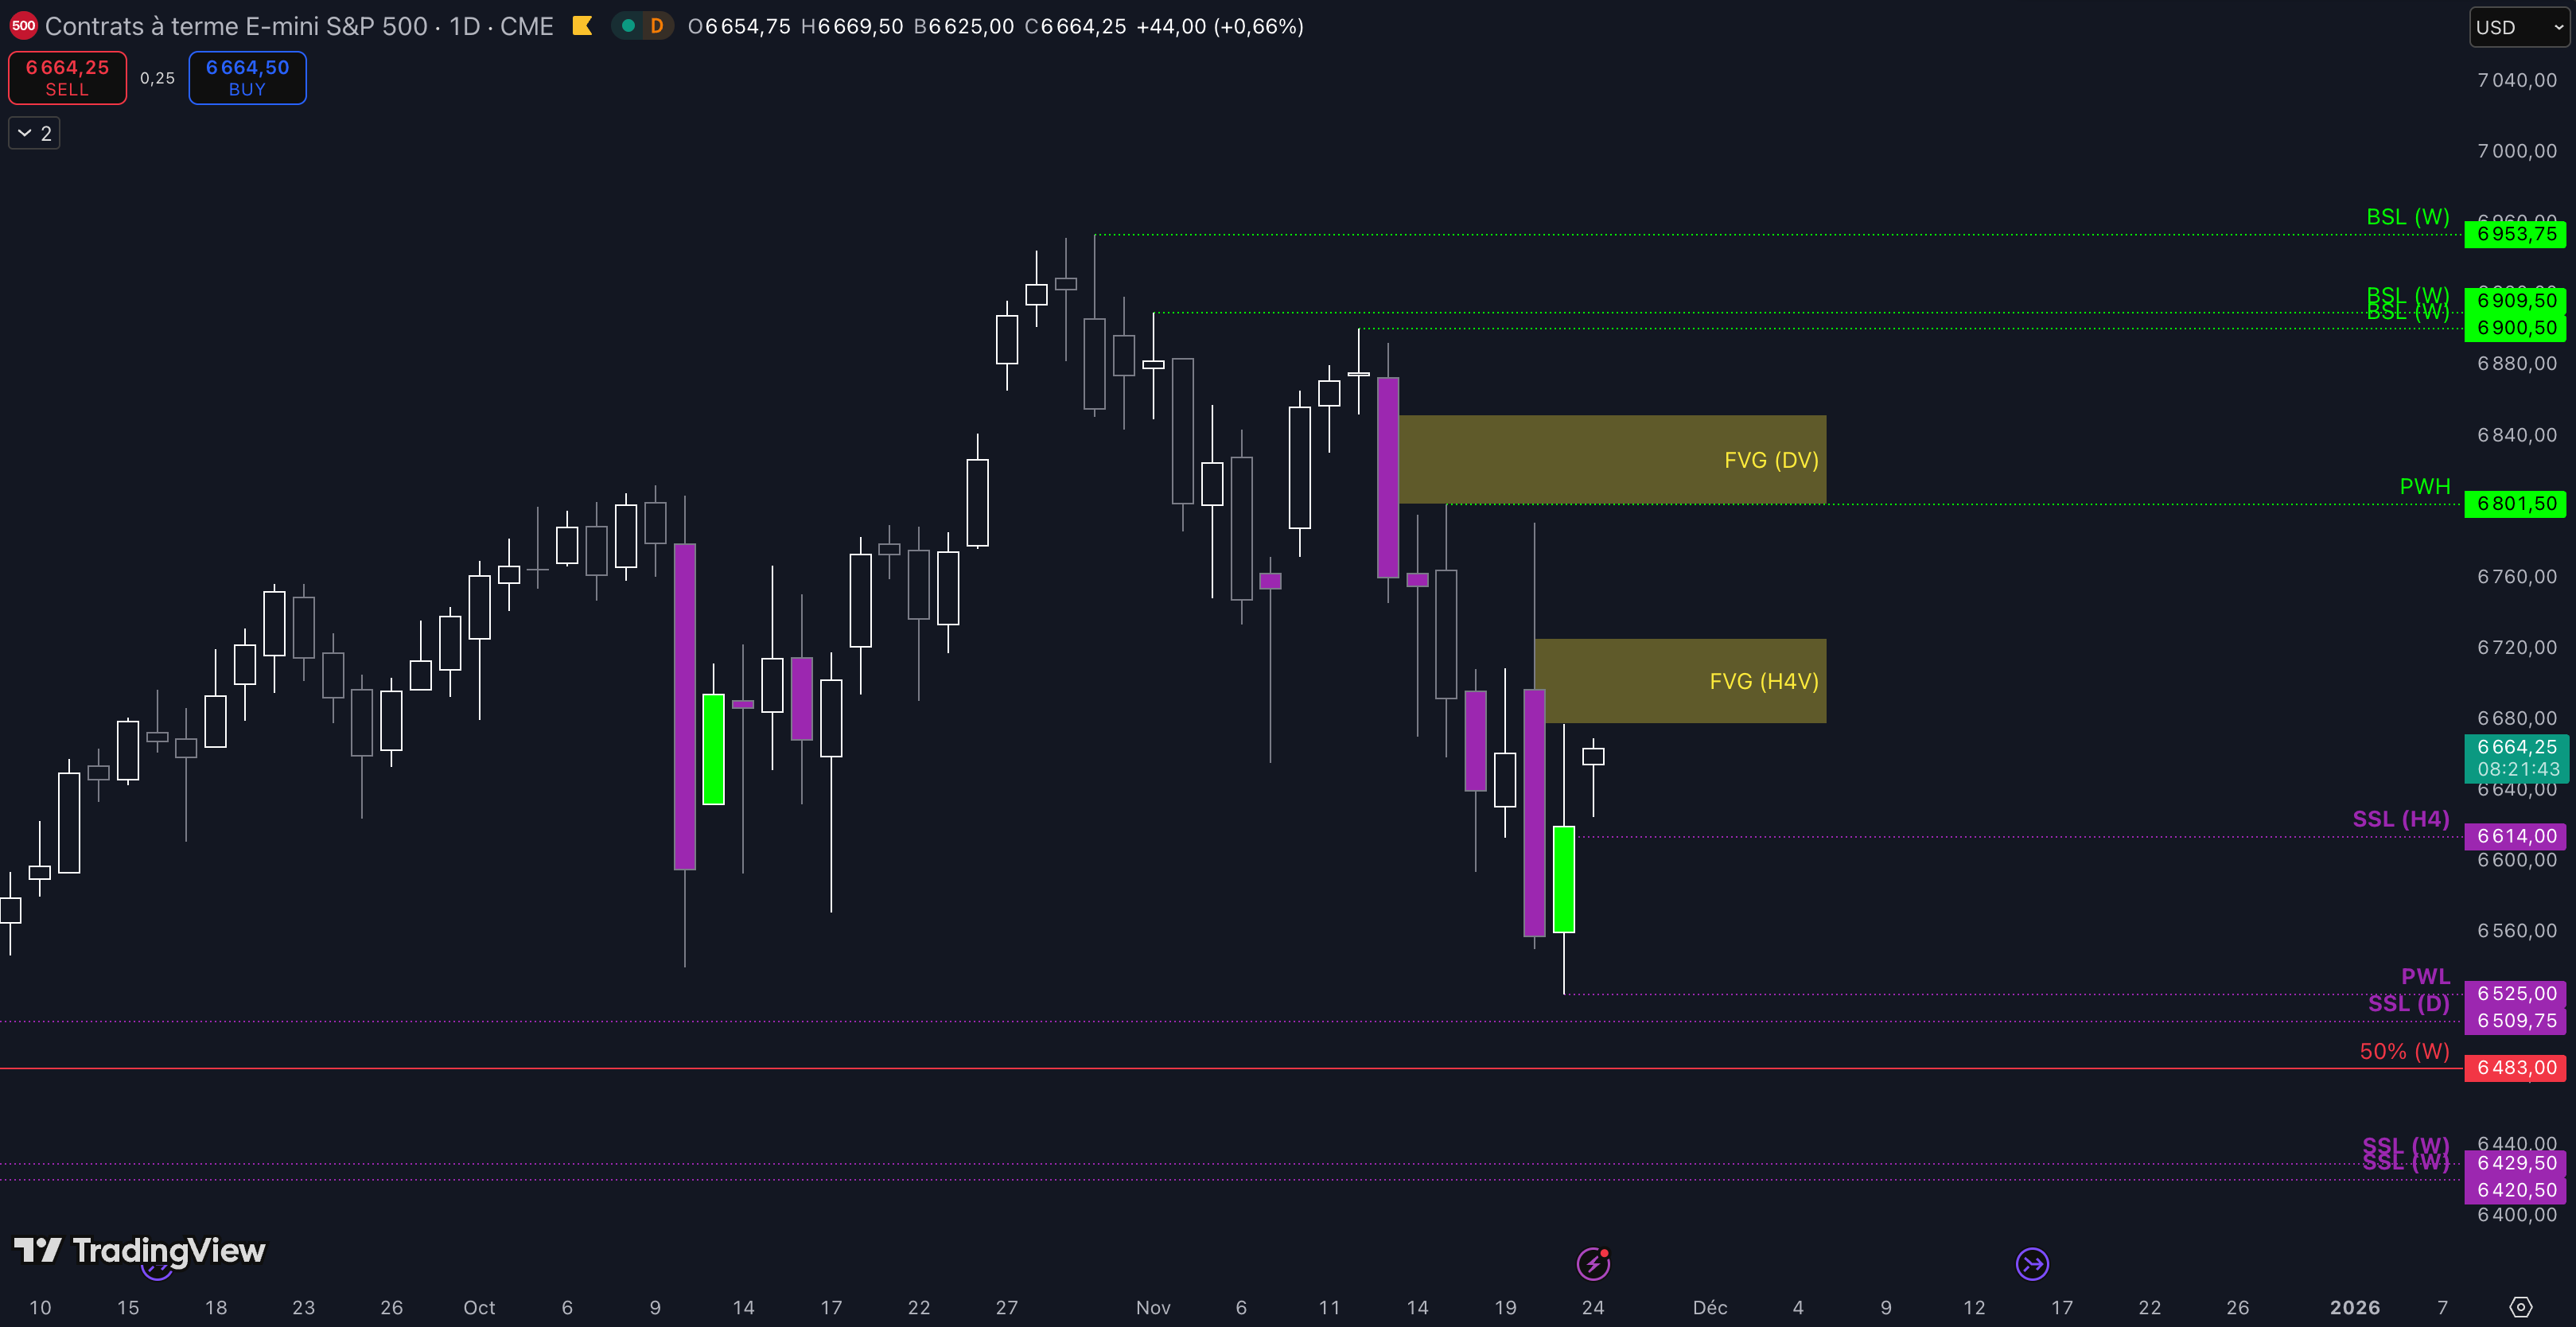Click the green market status dot
The height and width of the screenshot is (1327, 2576).
click(x=628, y=26)
